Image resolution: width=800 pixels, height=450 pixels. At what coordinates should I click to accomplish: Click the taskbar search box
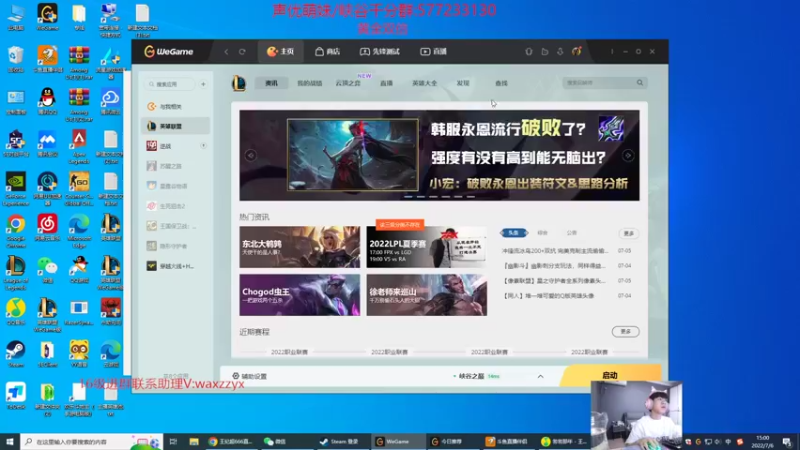[91, 441]
